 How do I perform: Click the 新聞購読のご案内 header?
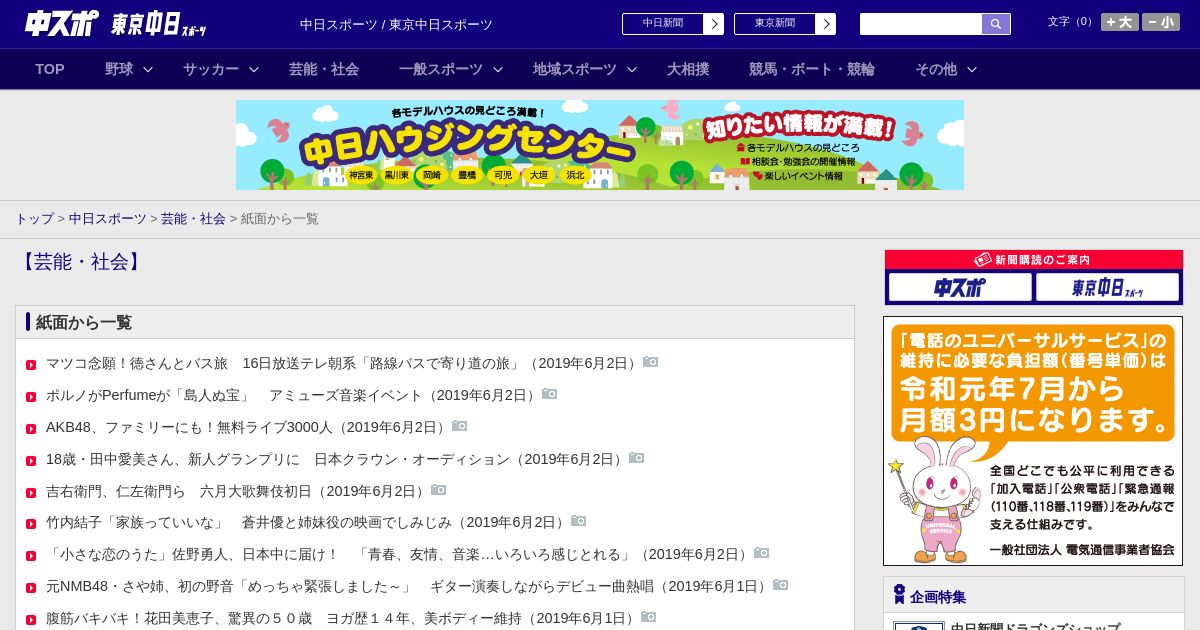[1034, 260]
